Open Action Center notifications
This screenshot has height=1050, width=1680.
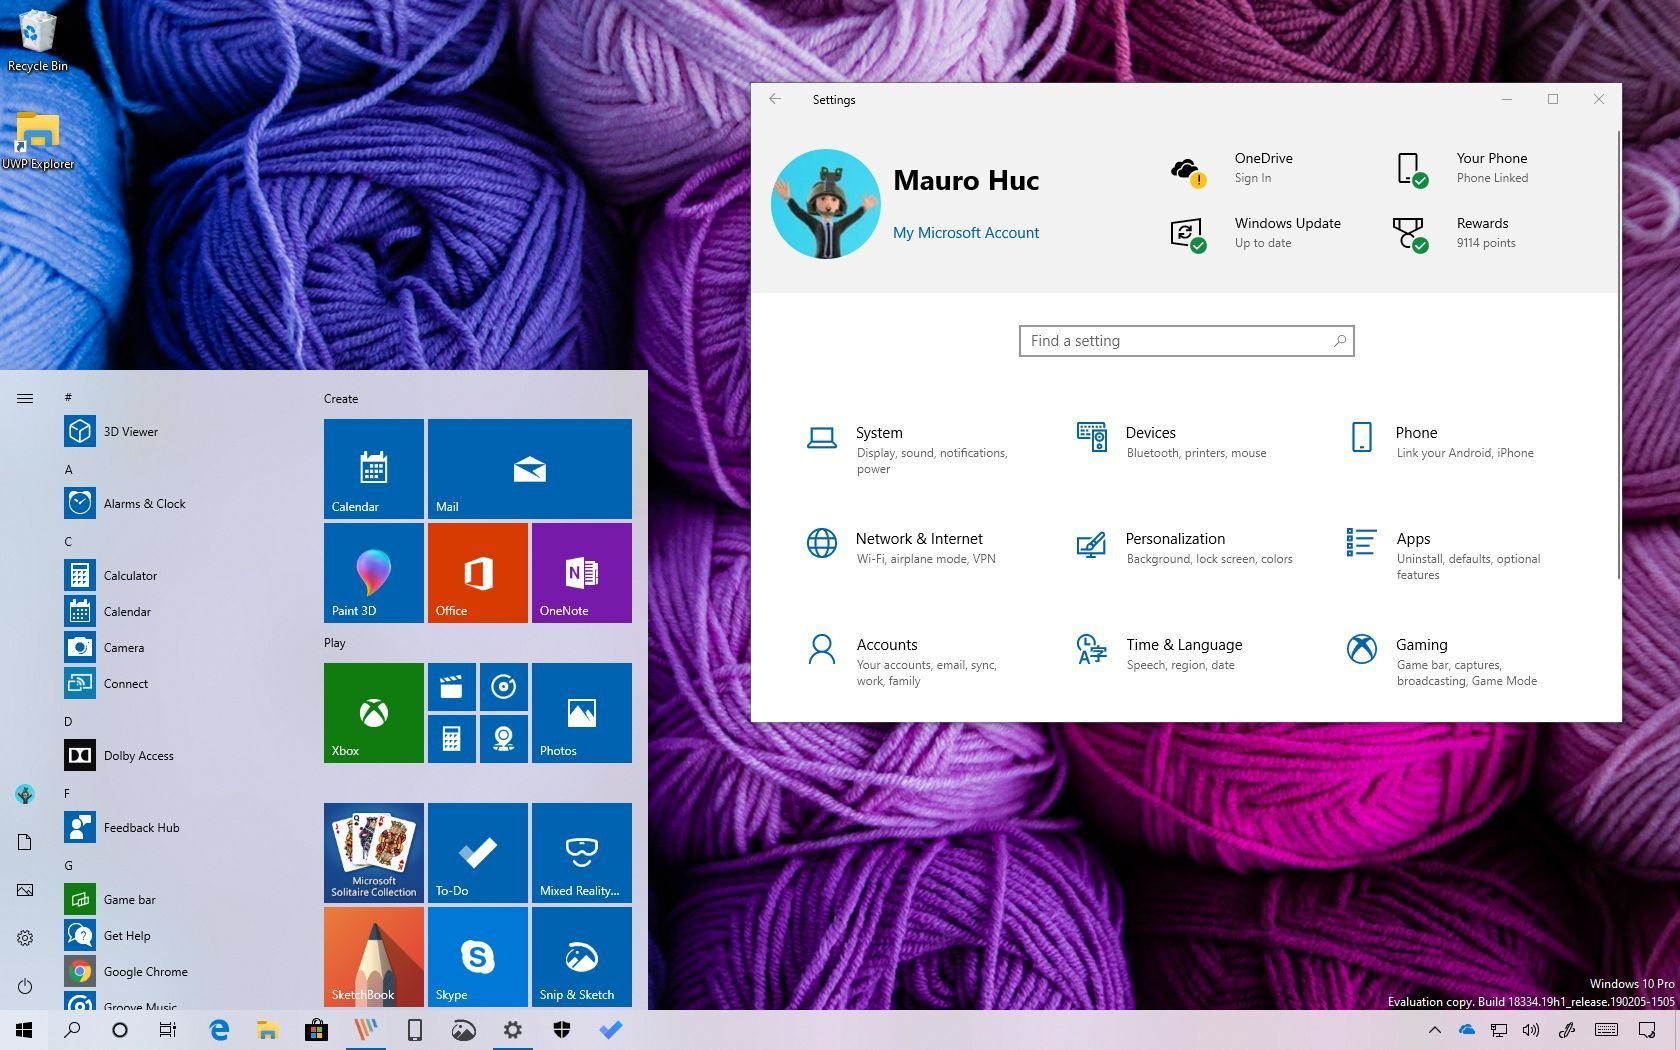(x=1647, y=1030)
